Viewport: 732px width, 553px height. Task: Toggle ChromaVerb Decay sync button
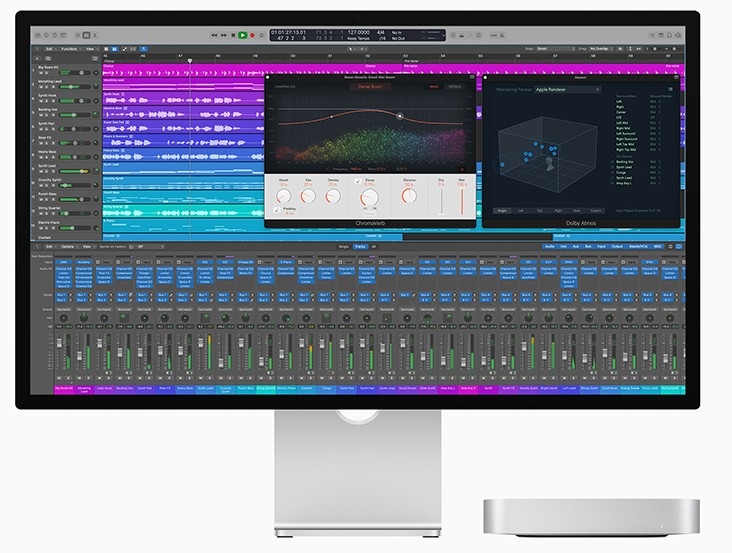[358, 181]
